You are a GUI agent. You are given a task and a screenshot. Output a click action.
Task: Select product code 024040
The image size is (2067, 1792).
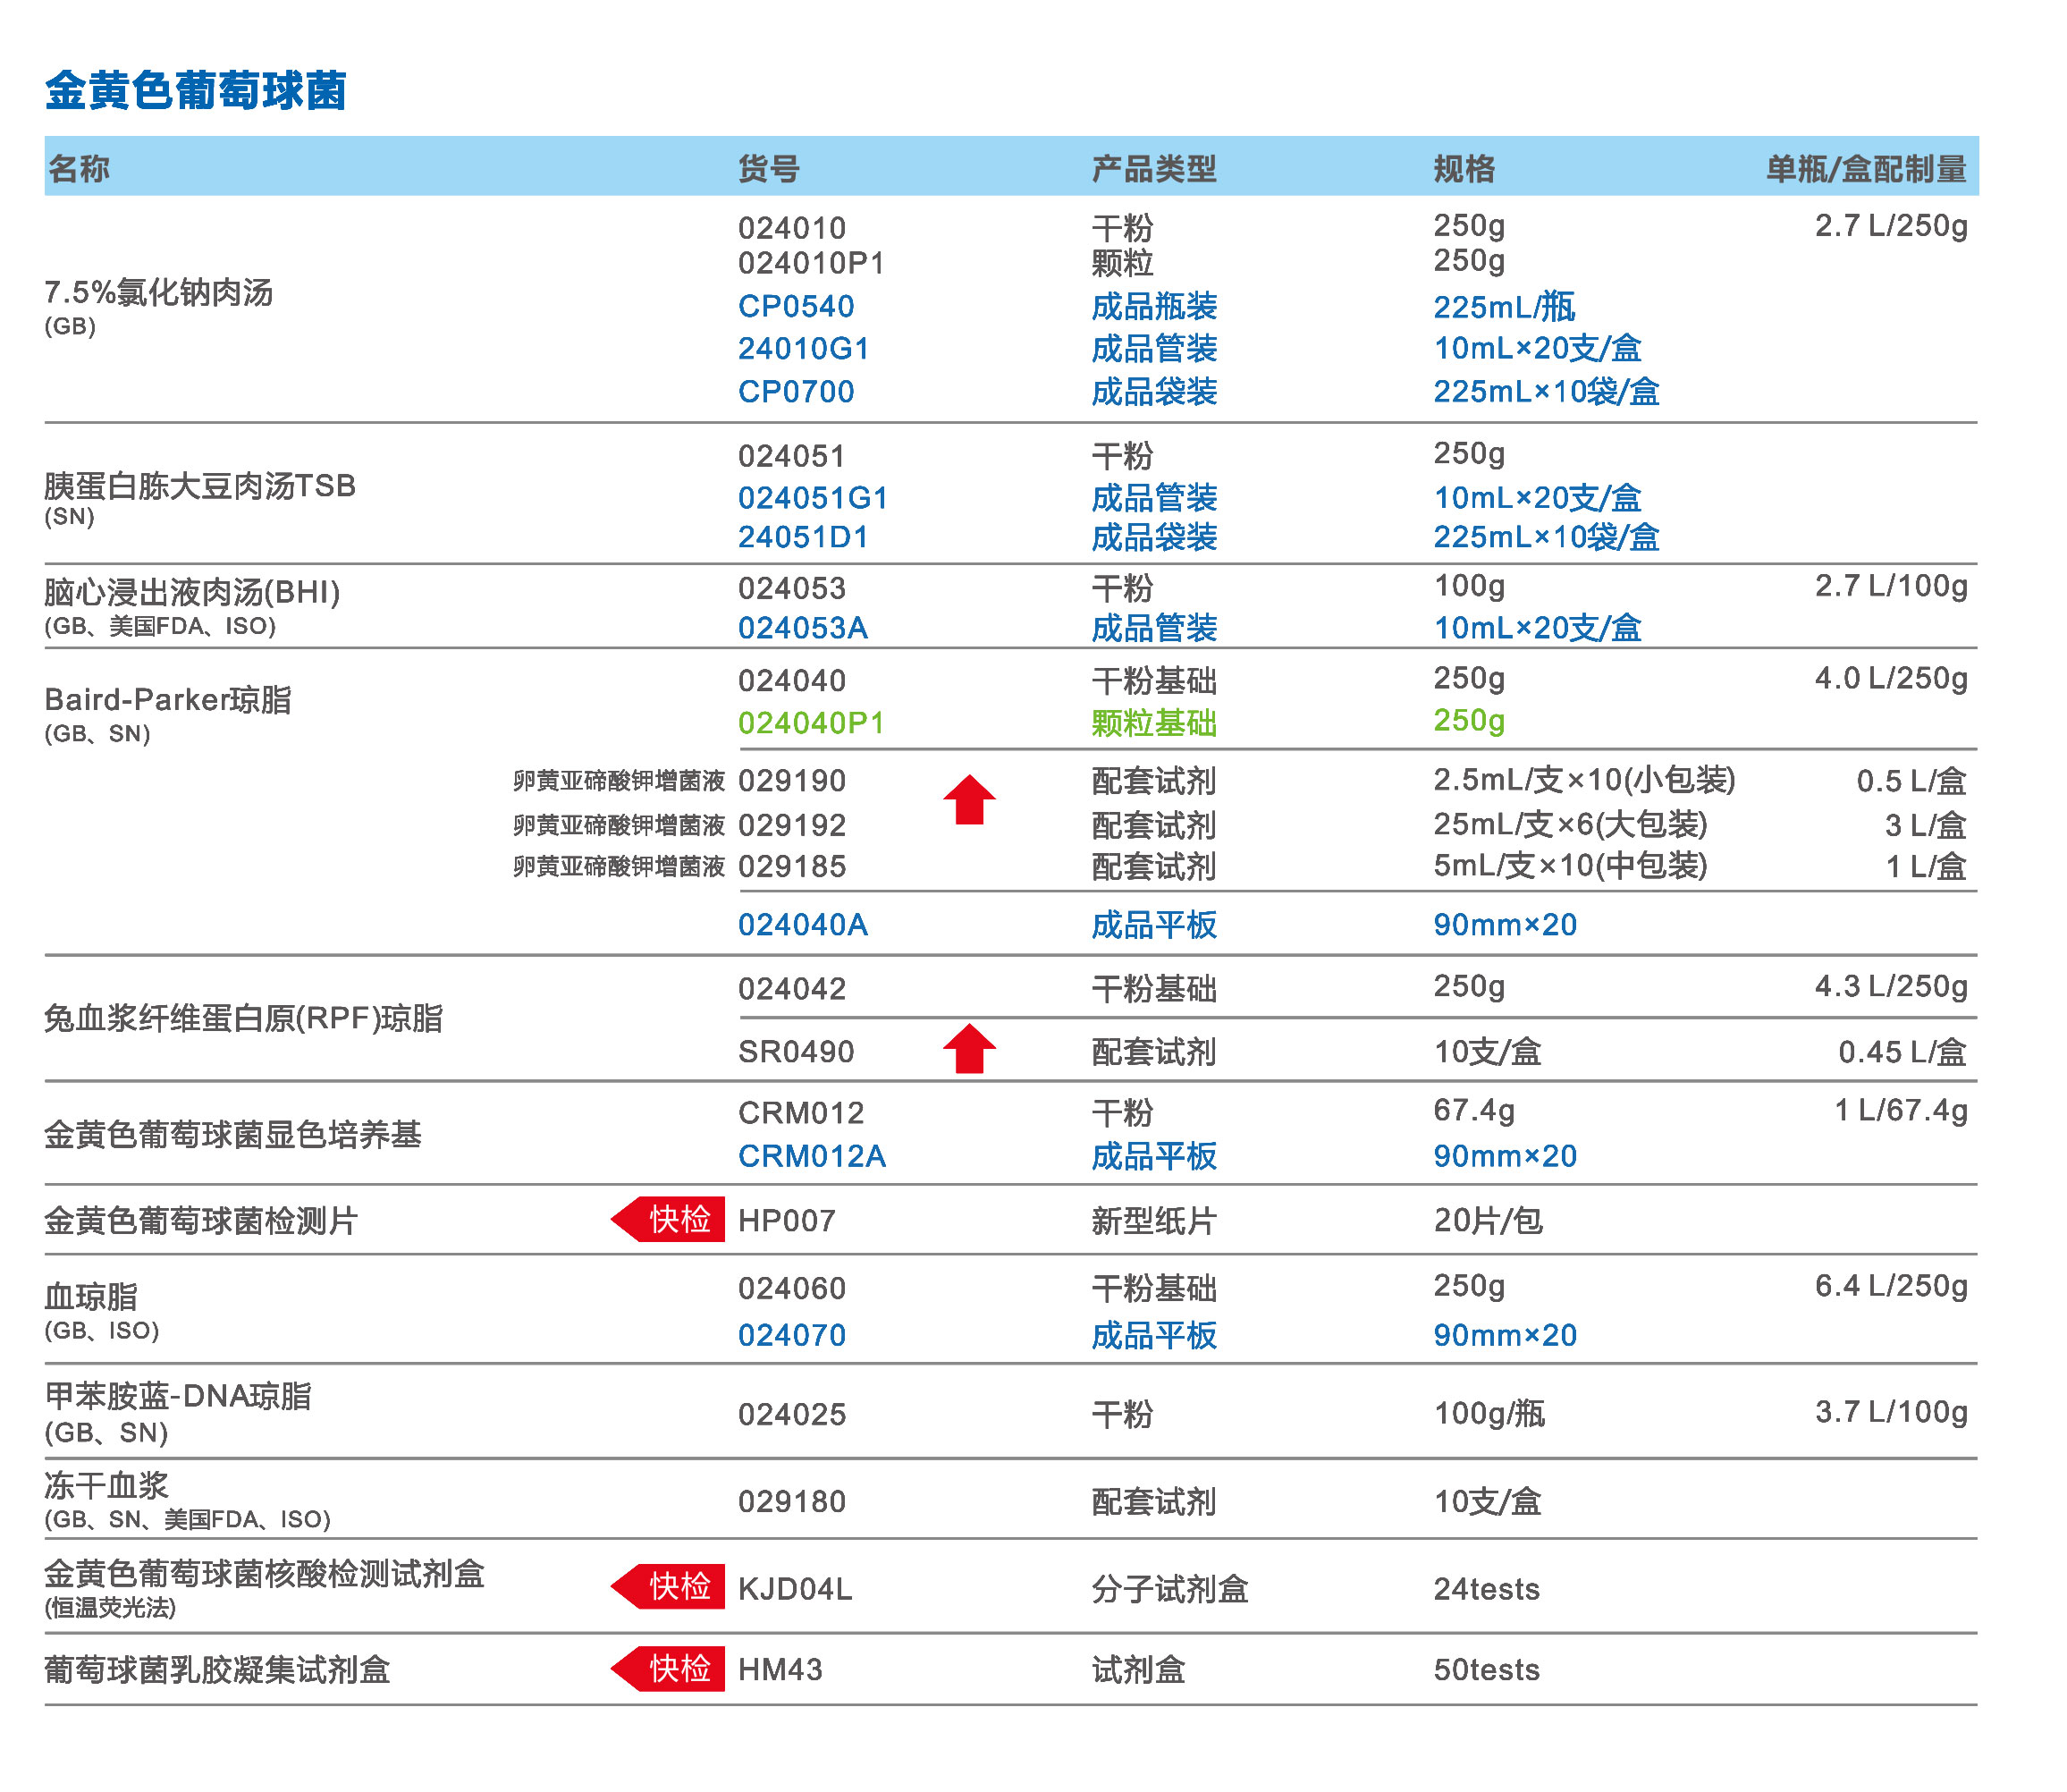[x=792, y=681]
